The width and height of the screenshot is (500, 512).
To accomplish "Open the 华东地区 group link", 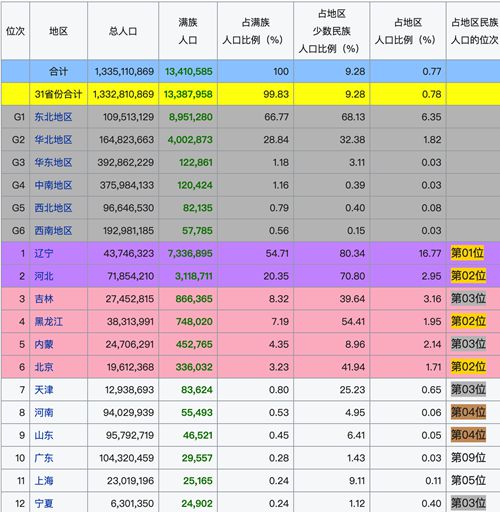I will click(53, 162).
